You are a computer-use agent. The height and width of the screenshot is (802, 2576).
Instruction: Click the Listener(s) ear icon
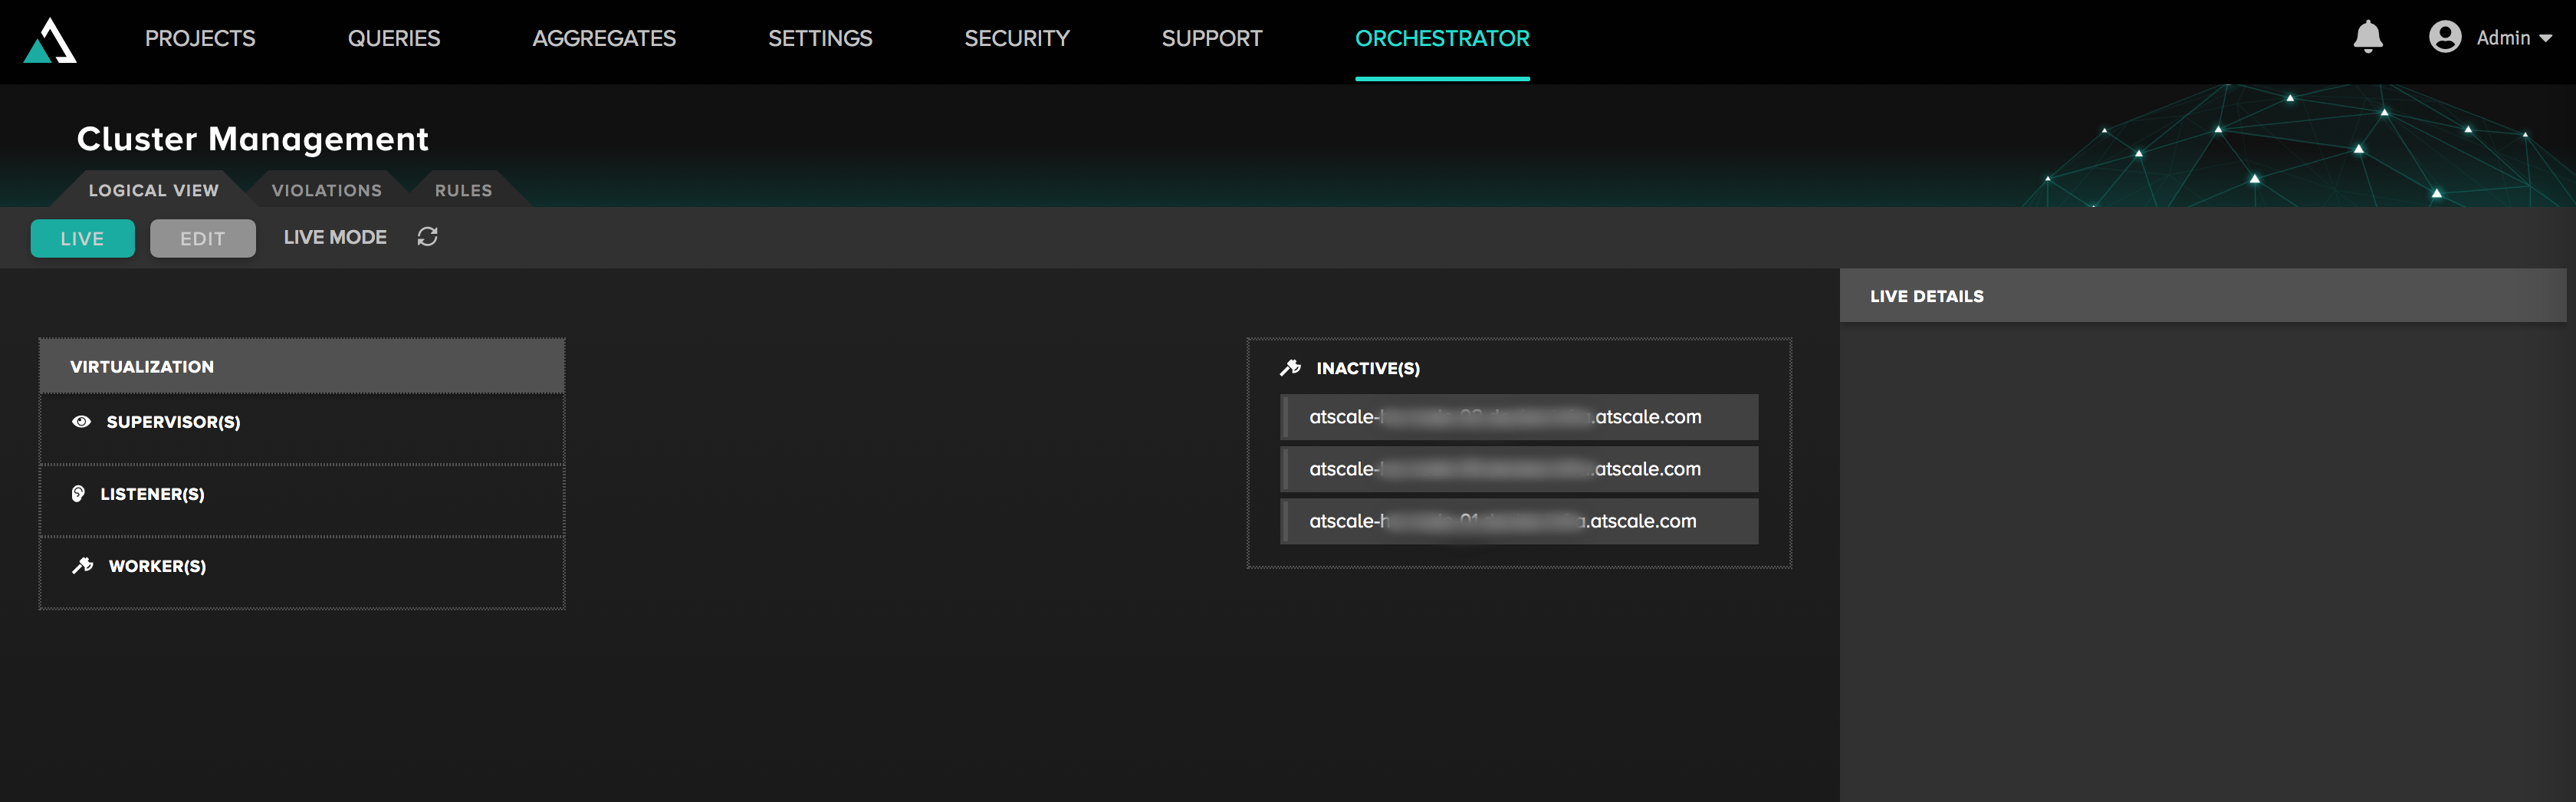pos(78,494)
